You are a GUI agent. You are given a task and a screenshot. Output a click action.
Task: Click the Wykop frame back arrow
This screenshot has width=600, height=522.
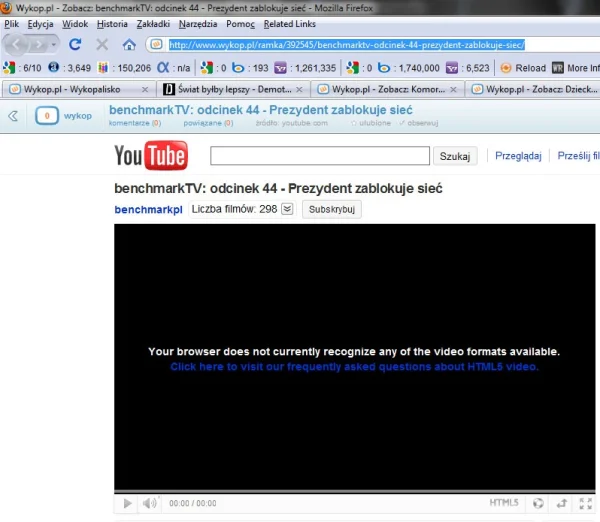tap(13, 116)
